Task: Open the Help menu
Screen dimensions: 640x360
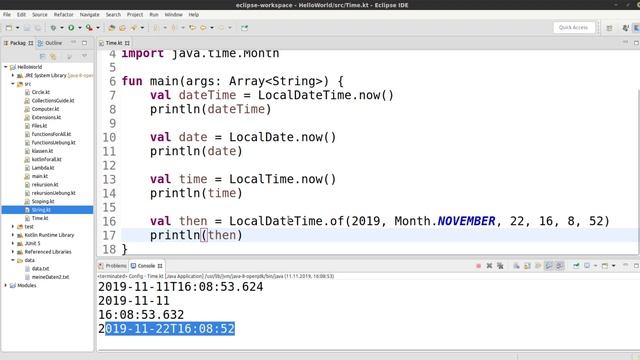Action: (x=193, y=14)
